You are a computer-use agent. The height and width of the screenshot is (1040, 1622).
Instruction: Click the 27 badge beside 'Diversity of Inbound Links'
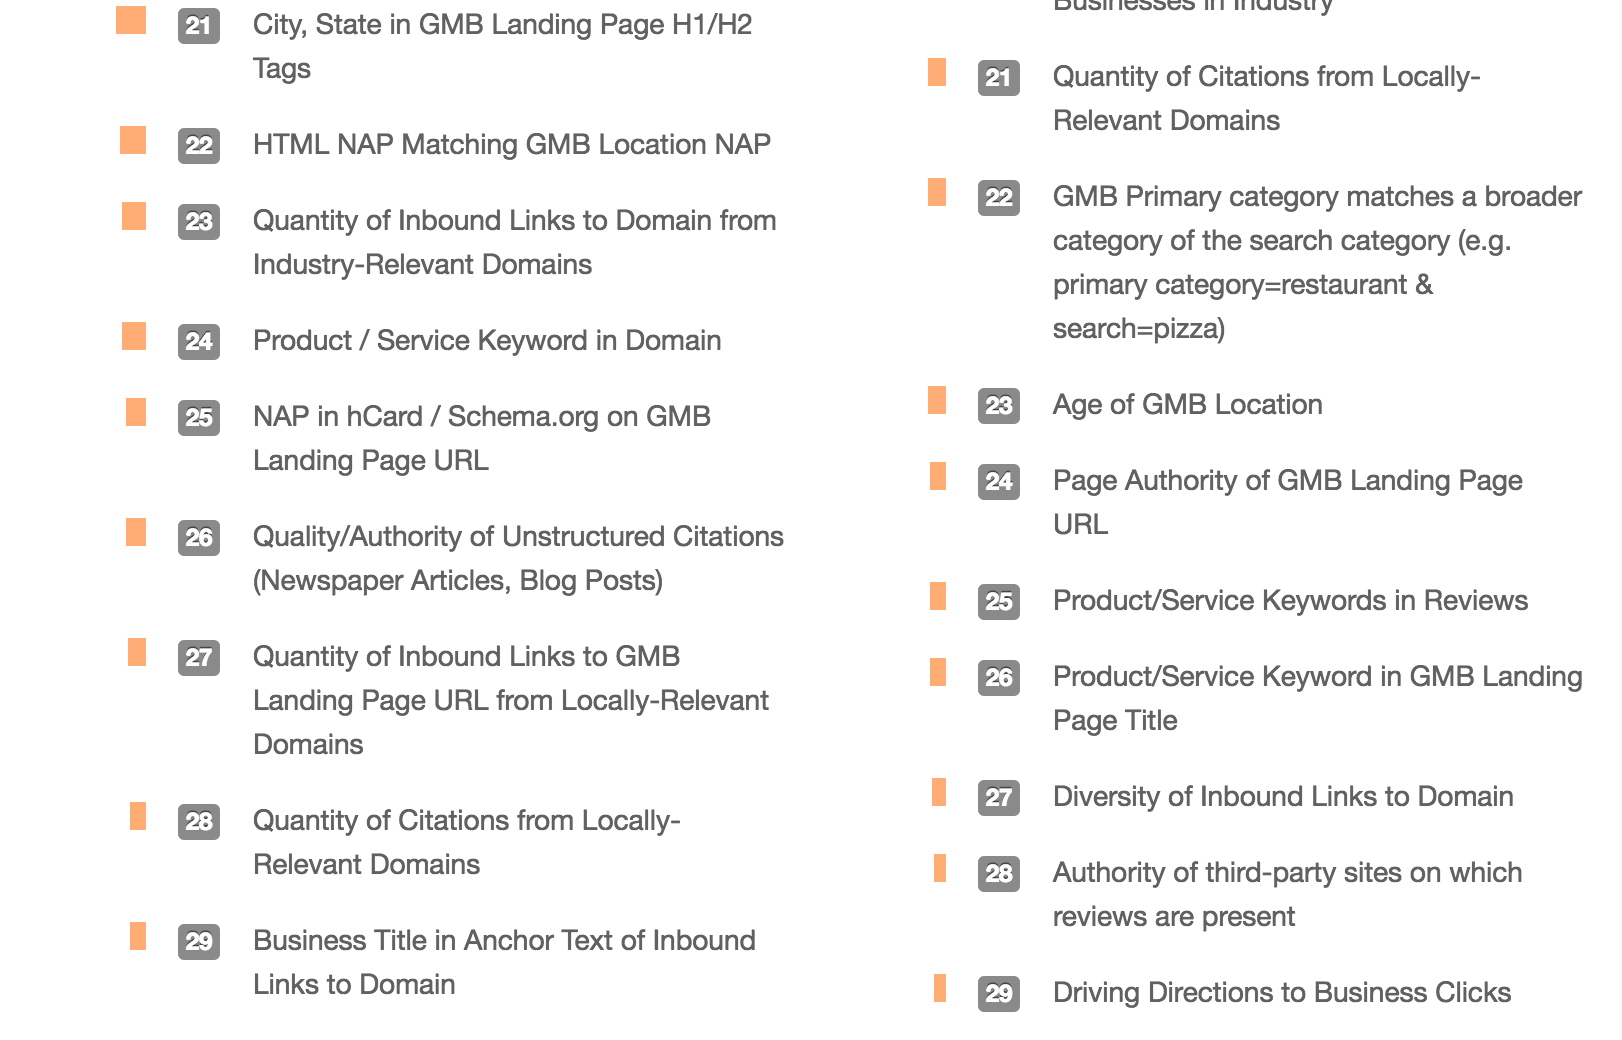(999, 797)
